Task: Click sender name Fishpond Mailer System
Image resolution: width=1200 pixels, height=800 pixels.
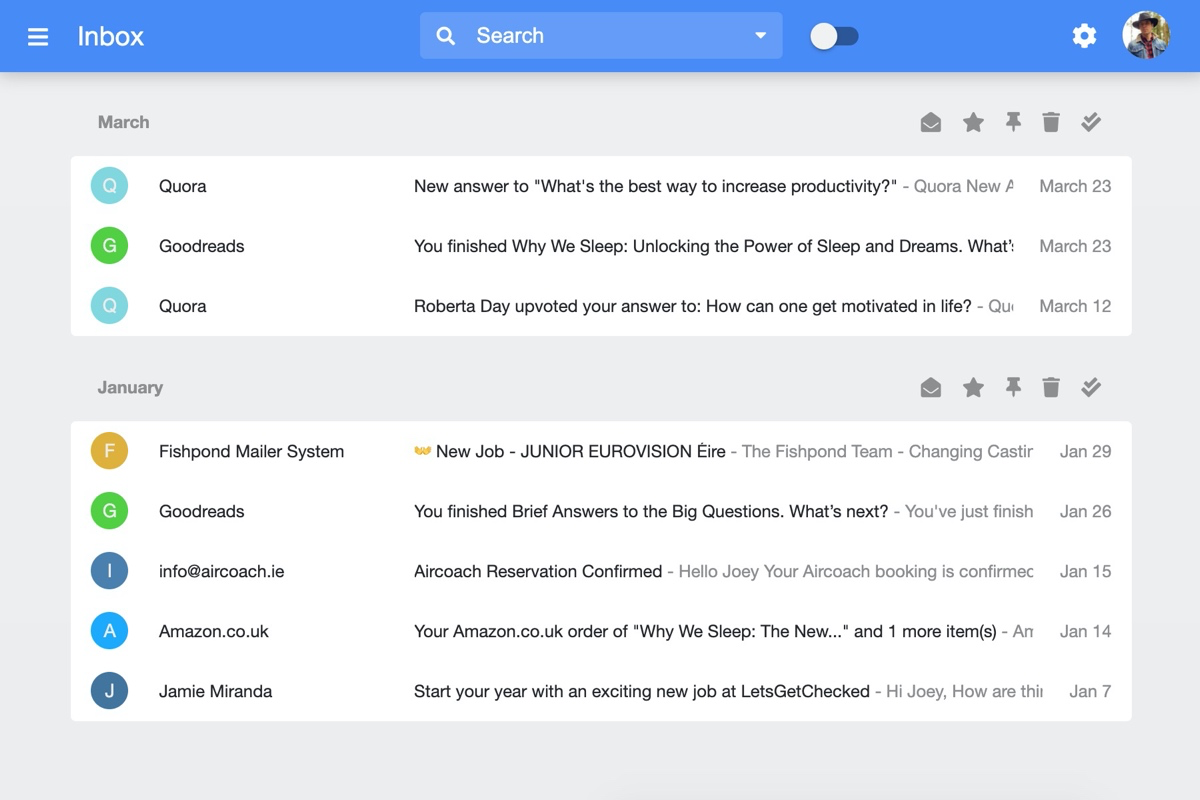Action: click(x=251, y=451)
